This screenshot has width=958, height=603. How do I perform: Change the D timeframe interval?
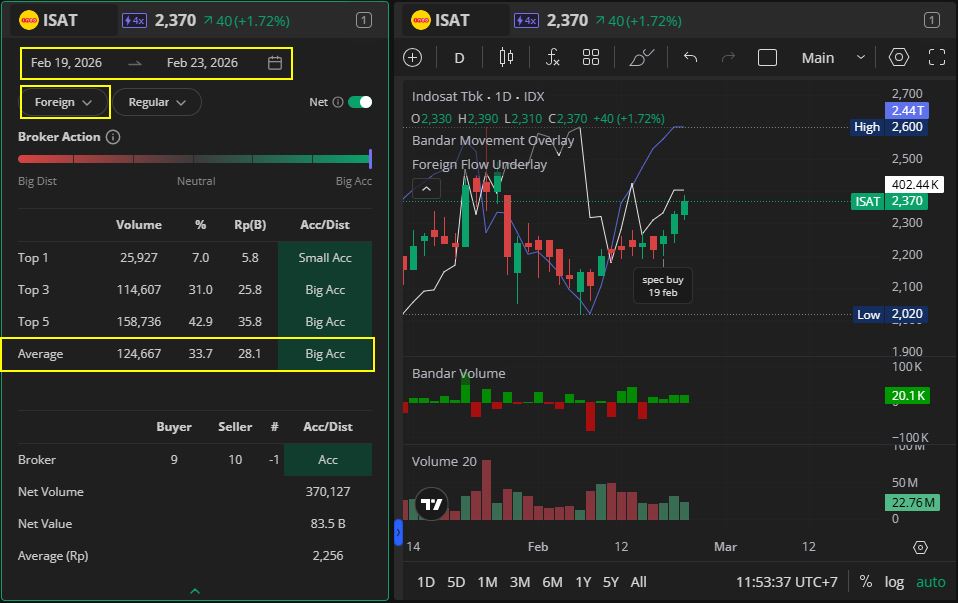(459, 58)
